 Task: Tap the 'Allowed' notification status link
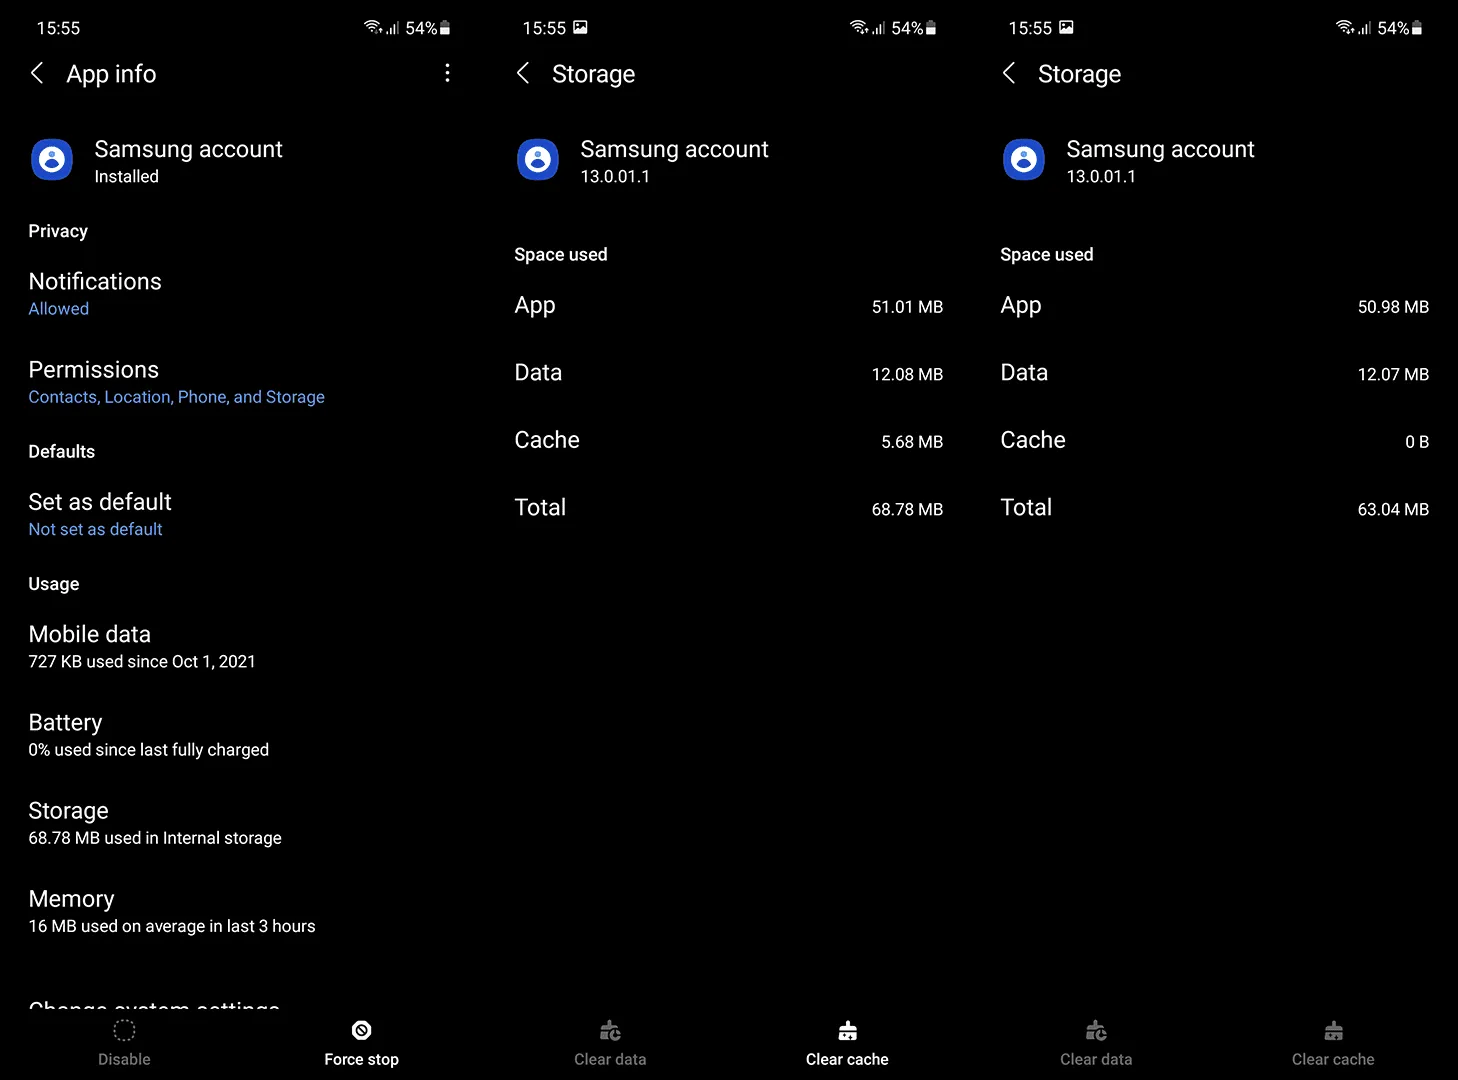point(59,309)
